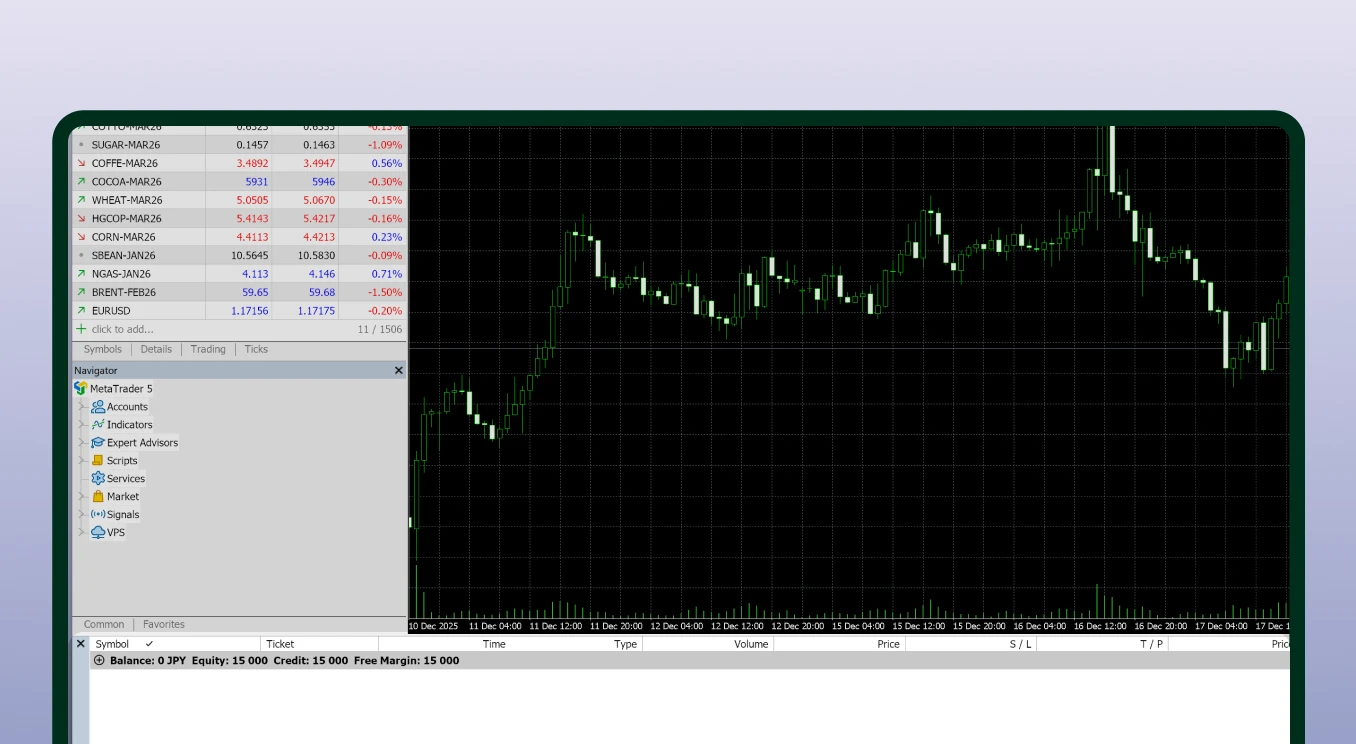
Task: Click the Signals broadcast icon
Action: coord(97,514)
